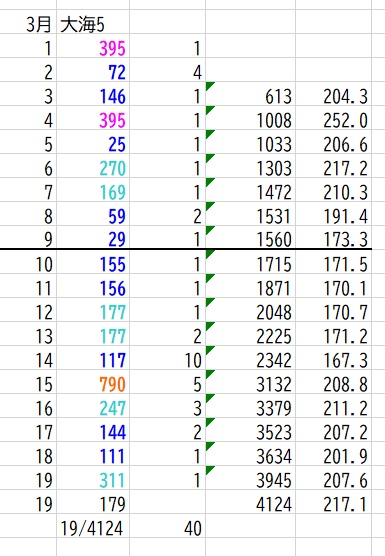This screenshot has height=556, width=385.
Task: Click the green triangle marker beside 3945
Action: click(209, 469)
